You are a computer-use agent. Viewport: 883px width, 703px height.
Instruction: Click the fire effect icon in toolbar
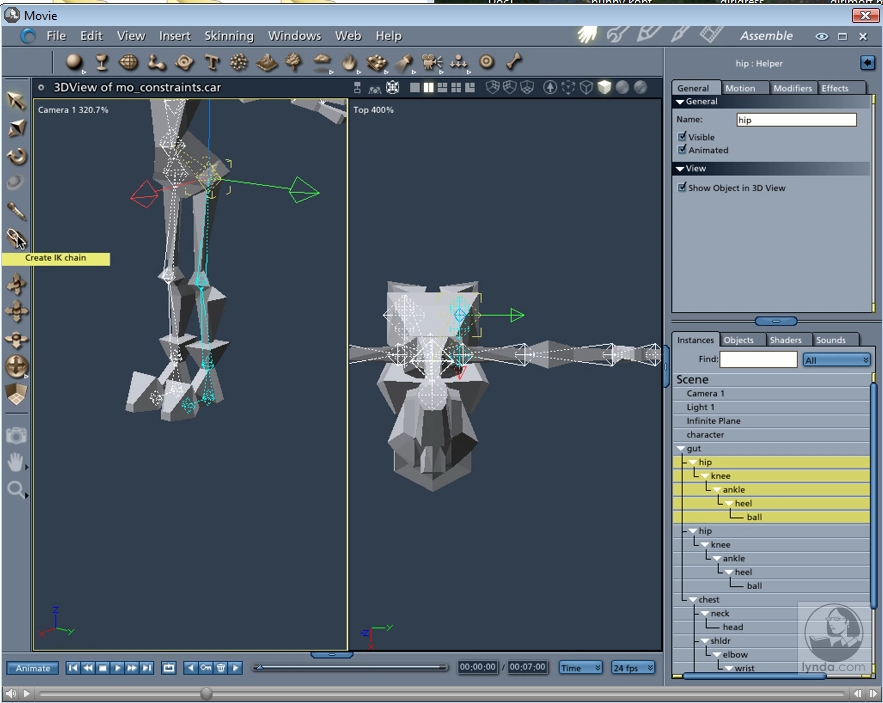pos(349,62)
